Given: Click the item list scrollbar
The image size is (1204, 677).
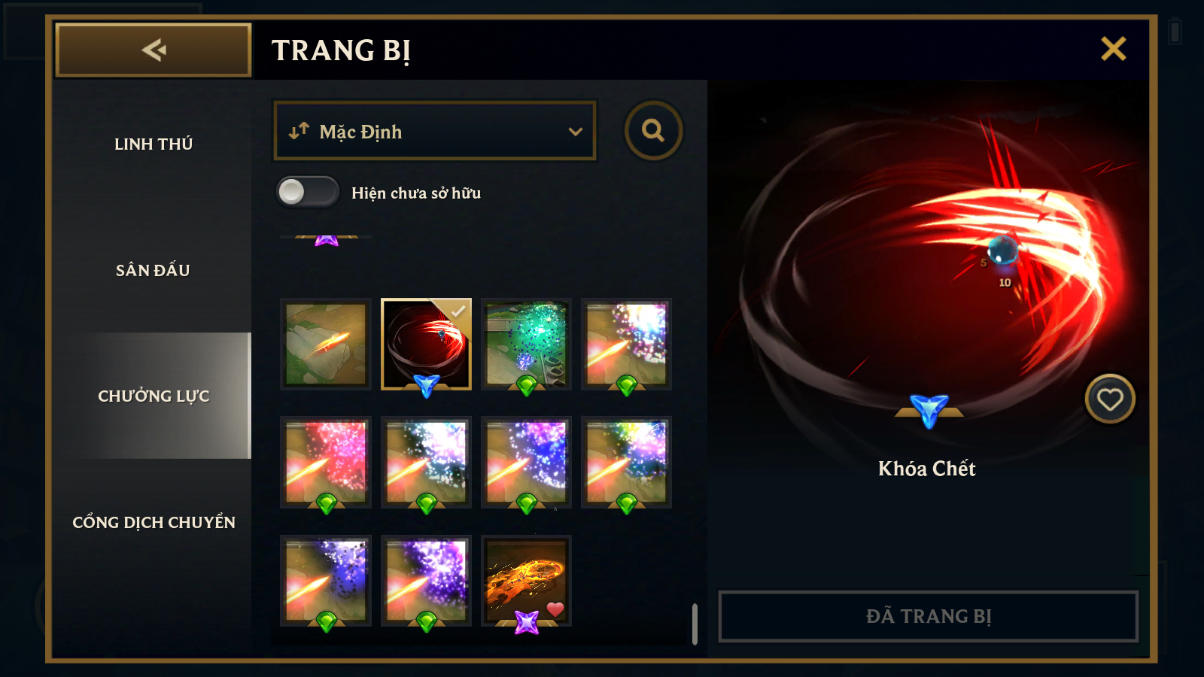Looking at the screenshot, I should coord(694,624).
